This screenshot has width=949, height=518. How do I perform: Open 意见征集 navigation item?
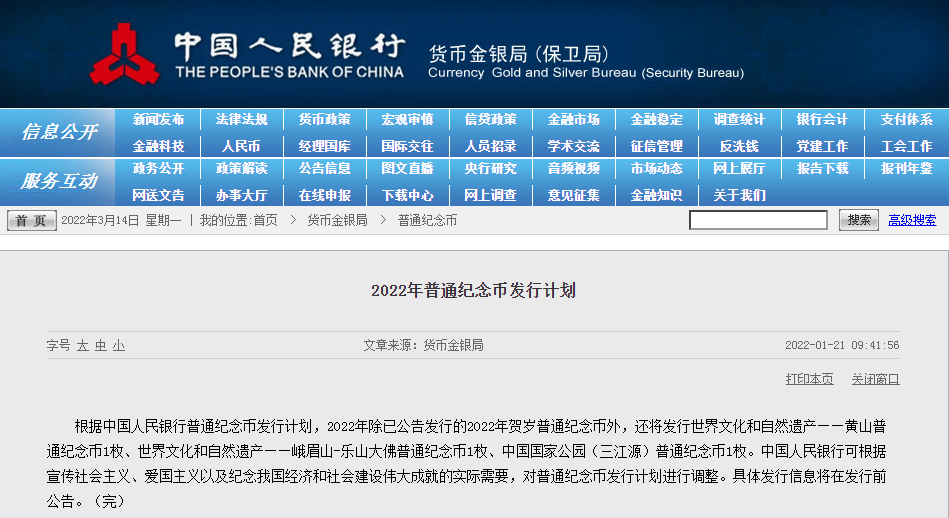tap(573, 195)
